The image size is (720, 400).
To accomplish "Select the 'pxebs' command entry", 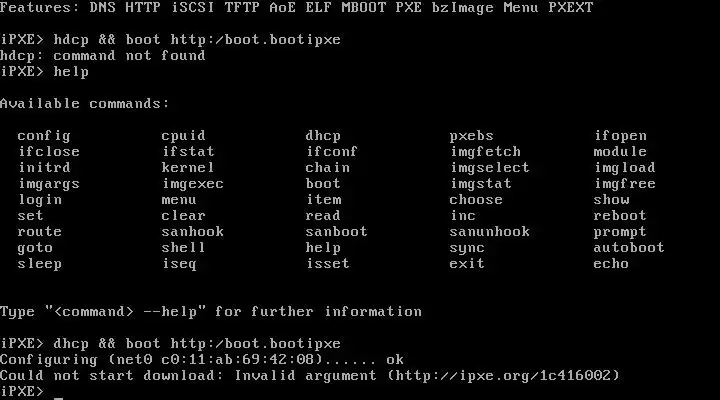I will coord(472,136).
